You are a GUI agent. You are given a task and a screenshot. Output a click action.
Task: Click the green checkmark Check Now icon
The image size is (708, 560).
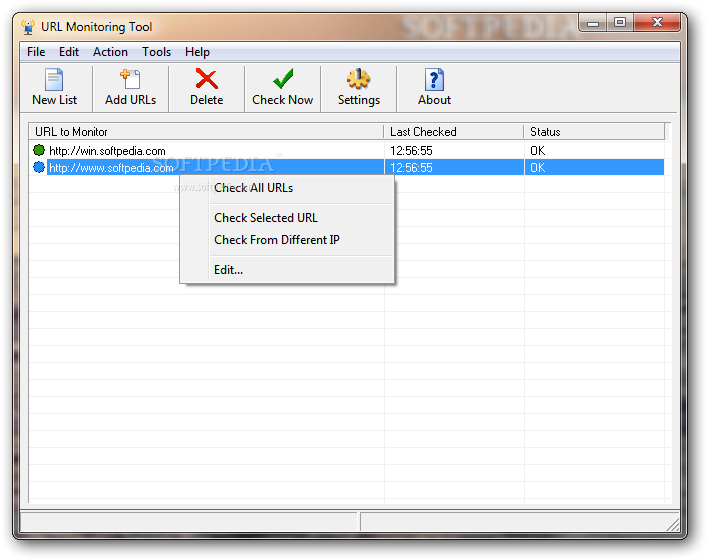[283, 79]
